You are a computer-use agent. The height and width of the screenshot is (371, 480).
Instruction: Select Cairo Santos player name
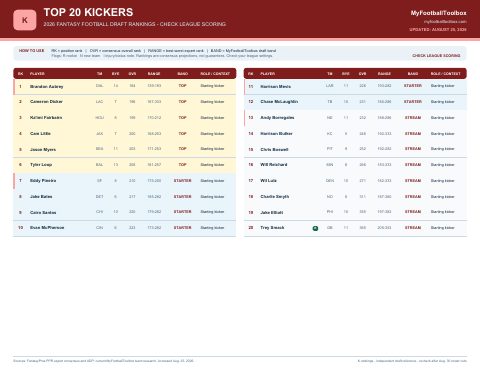click(x=43, y=212)
